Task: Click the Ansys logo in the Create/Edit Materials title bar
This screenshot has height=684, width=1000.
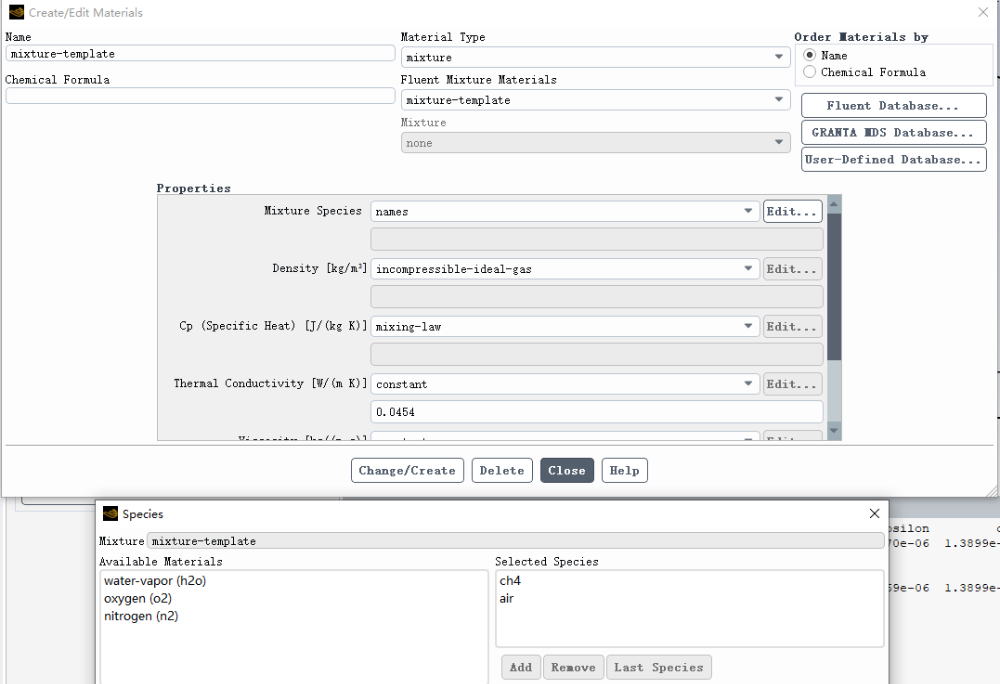Action: [17, 12]
